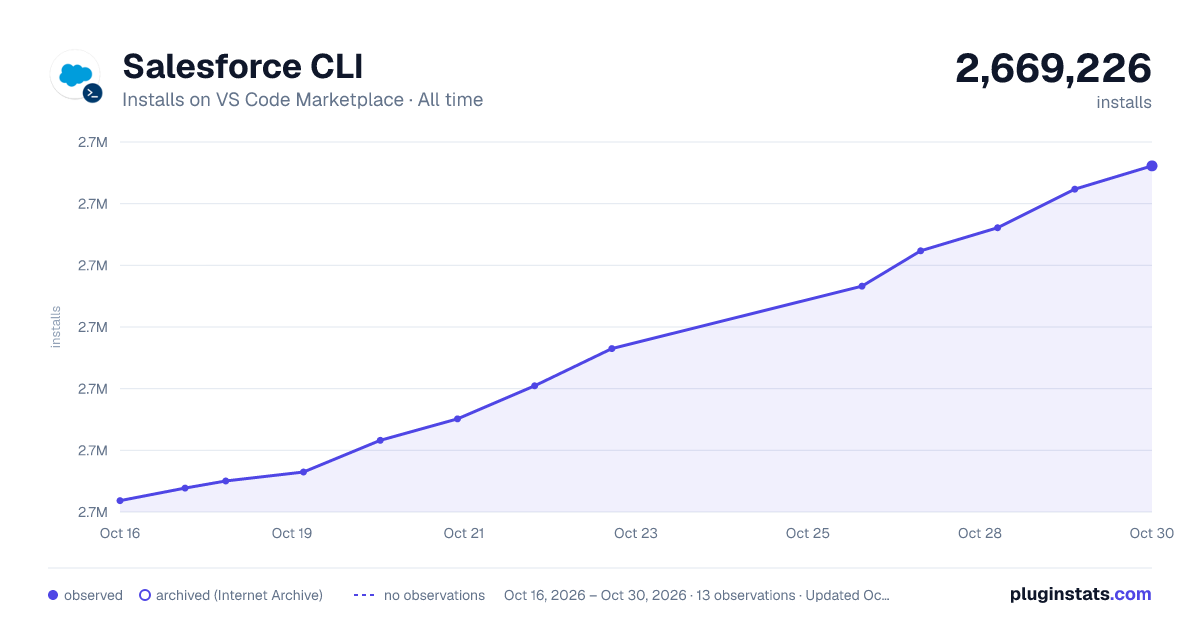Click the Oct 28 axis label
The height and width of the screenshot is (630, 1200).
coord(980,533)
